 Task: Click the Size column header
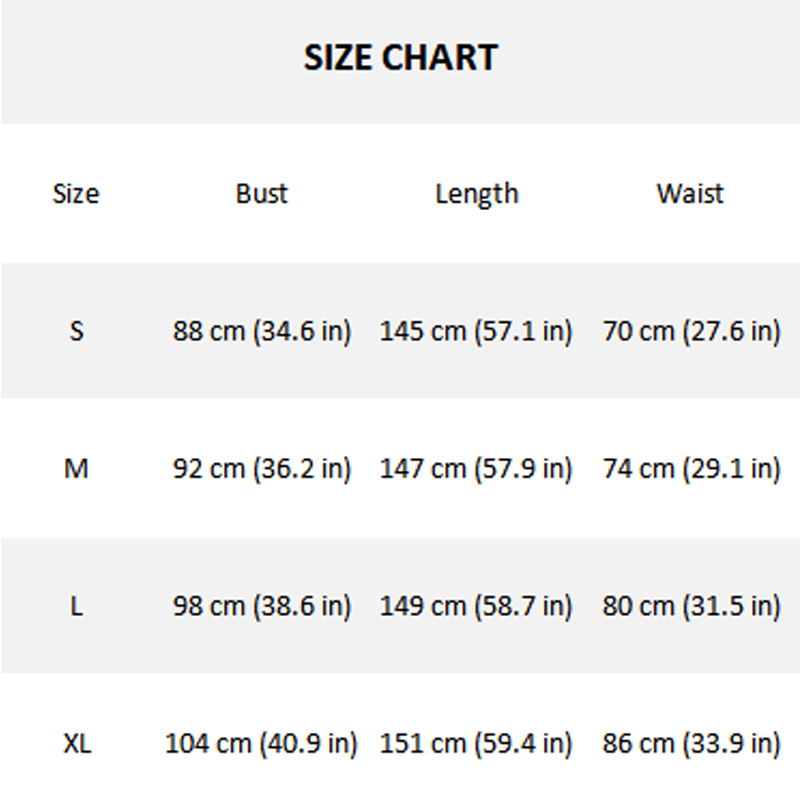[x=76, y=193]
